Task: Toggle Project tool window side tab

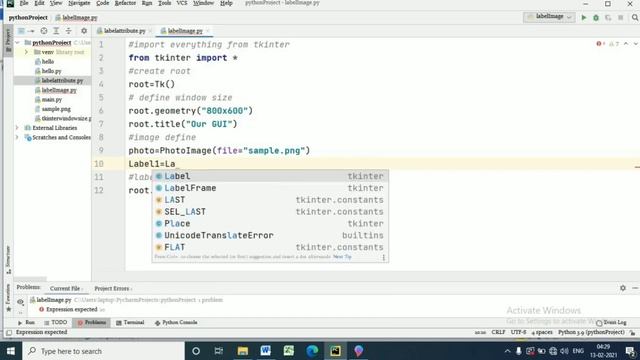Action: [x=8, y=40]
